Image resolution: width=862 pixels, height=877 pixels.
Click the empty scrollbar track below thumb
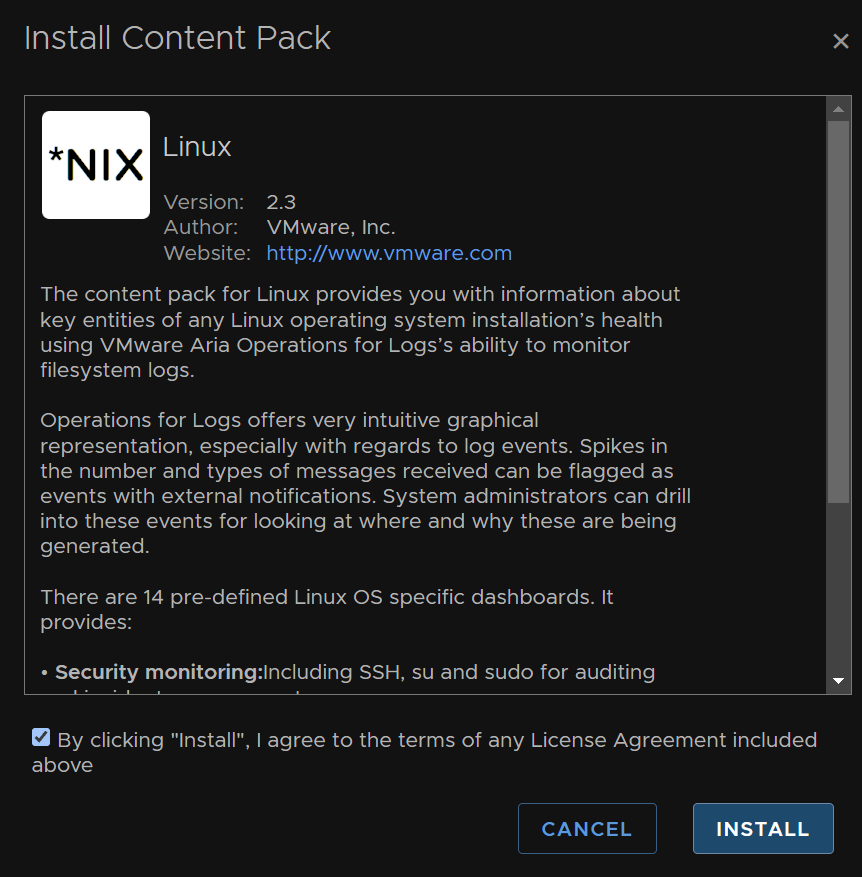(x=838, y=587)
